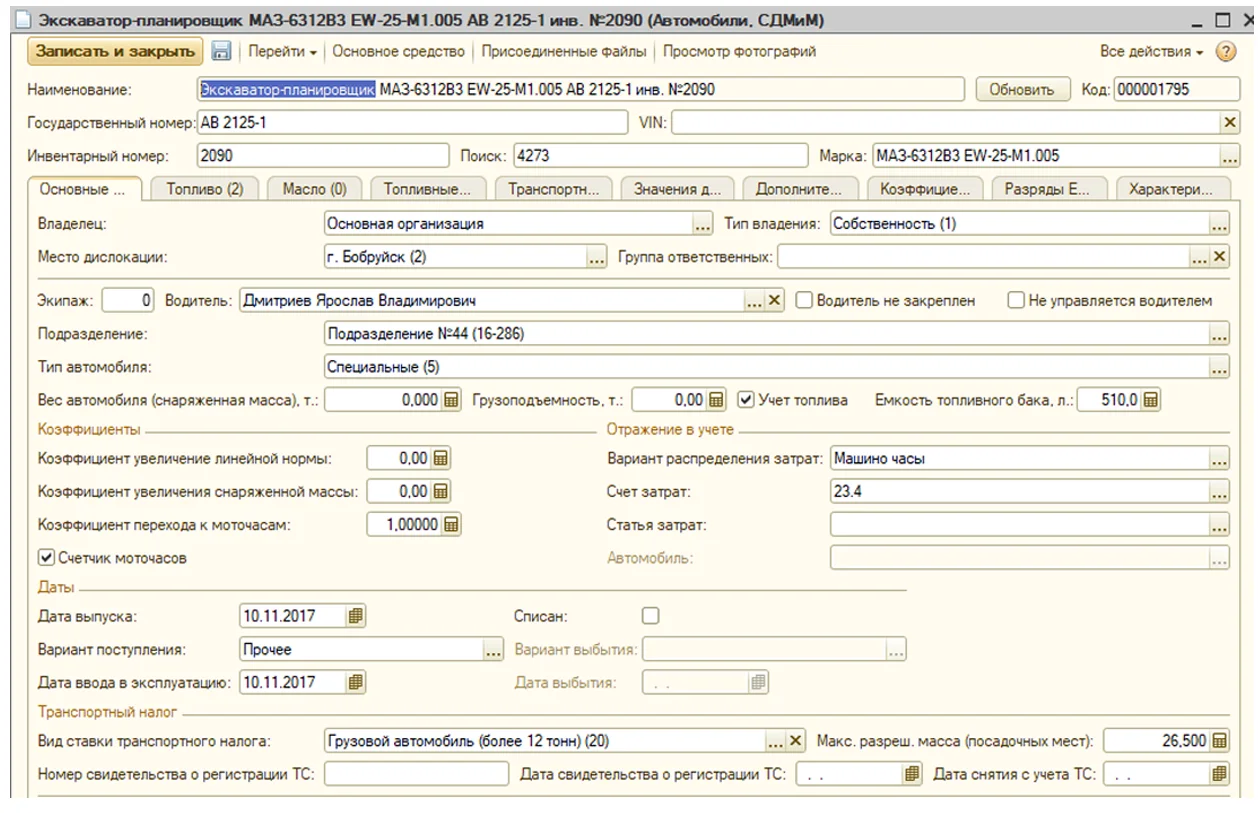Open calendar for Дата ввода в эксплуатацию
Image resolution: width=1258 pixels, height=813 pixels.
(356, 682)
